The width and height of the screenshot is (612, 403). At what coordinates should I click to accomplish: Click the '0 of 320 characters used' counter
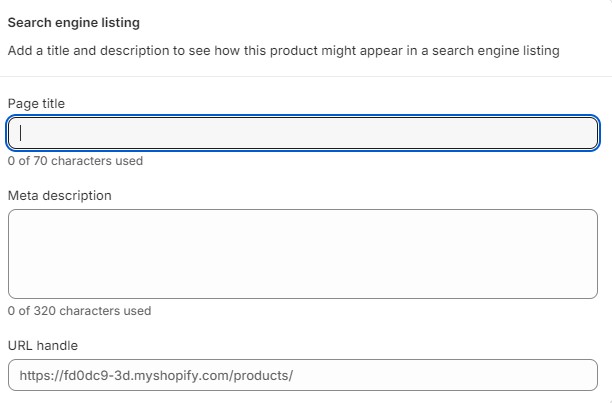click(79, 311)
